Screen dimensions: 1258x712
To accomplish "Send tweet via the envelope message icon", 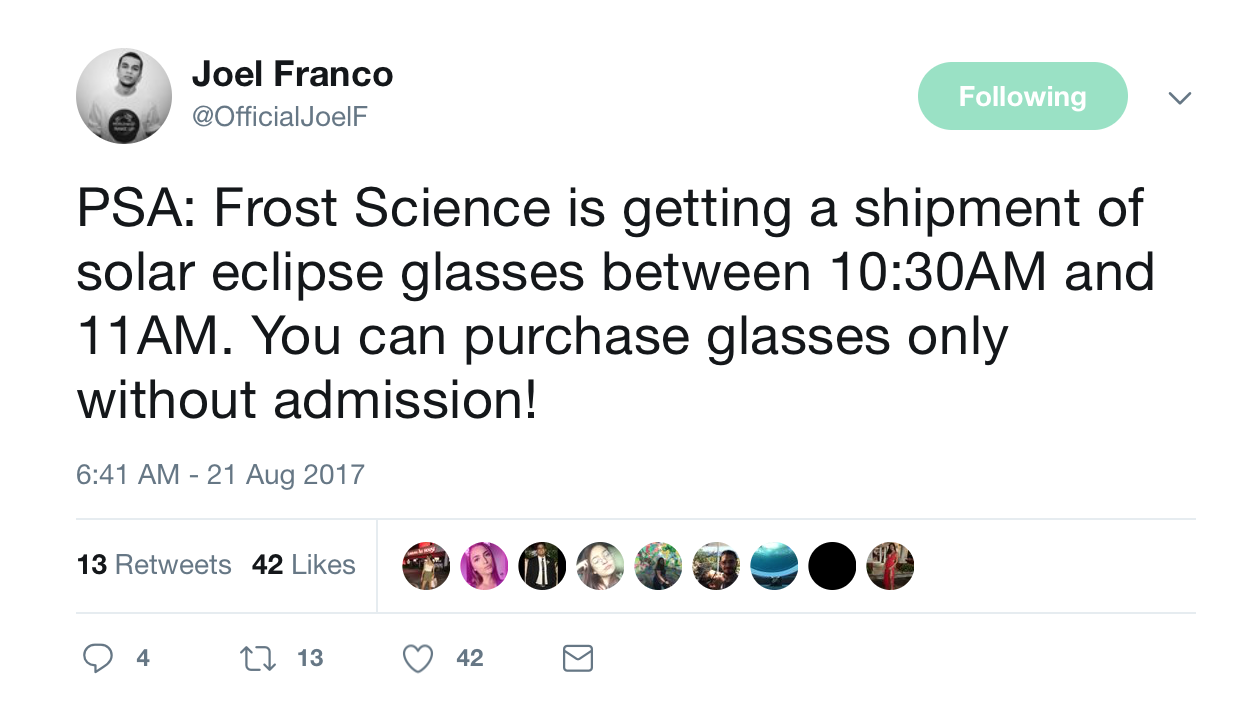I will pyautogui.click(x=578, y=657).
